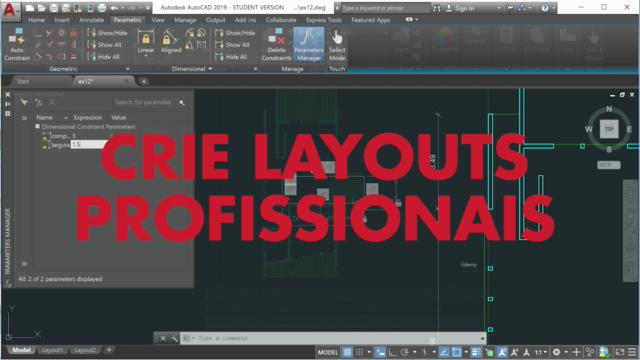Toggle 2D Object Snap in status bar
The width and height of the screenshot is (640, 360).
[456, 352]
